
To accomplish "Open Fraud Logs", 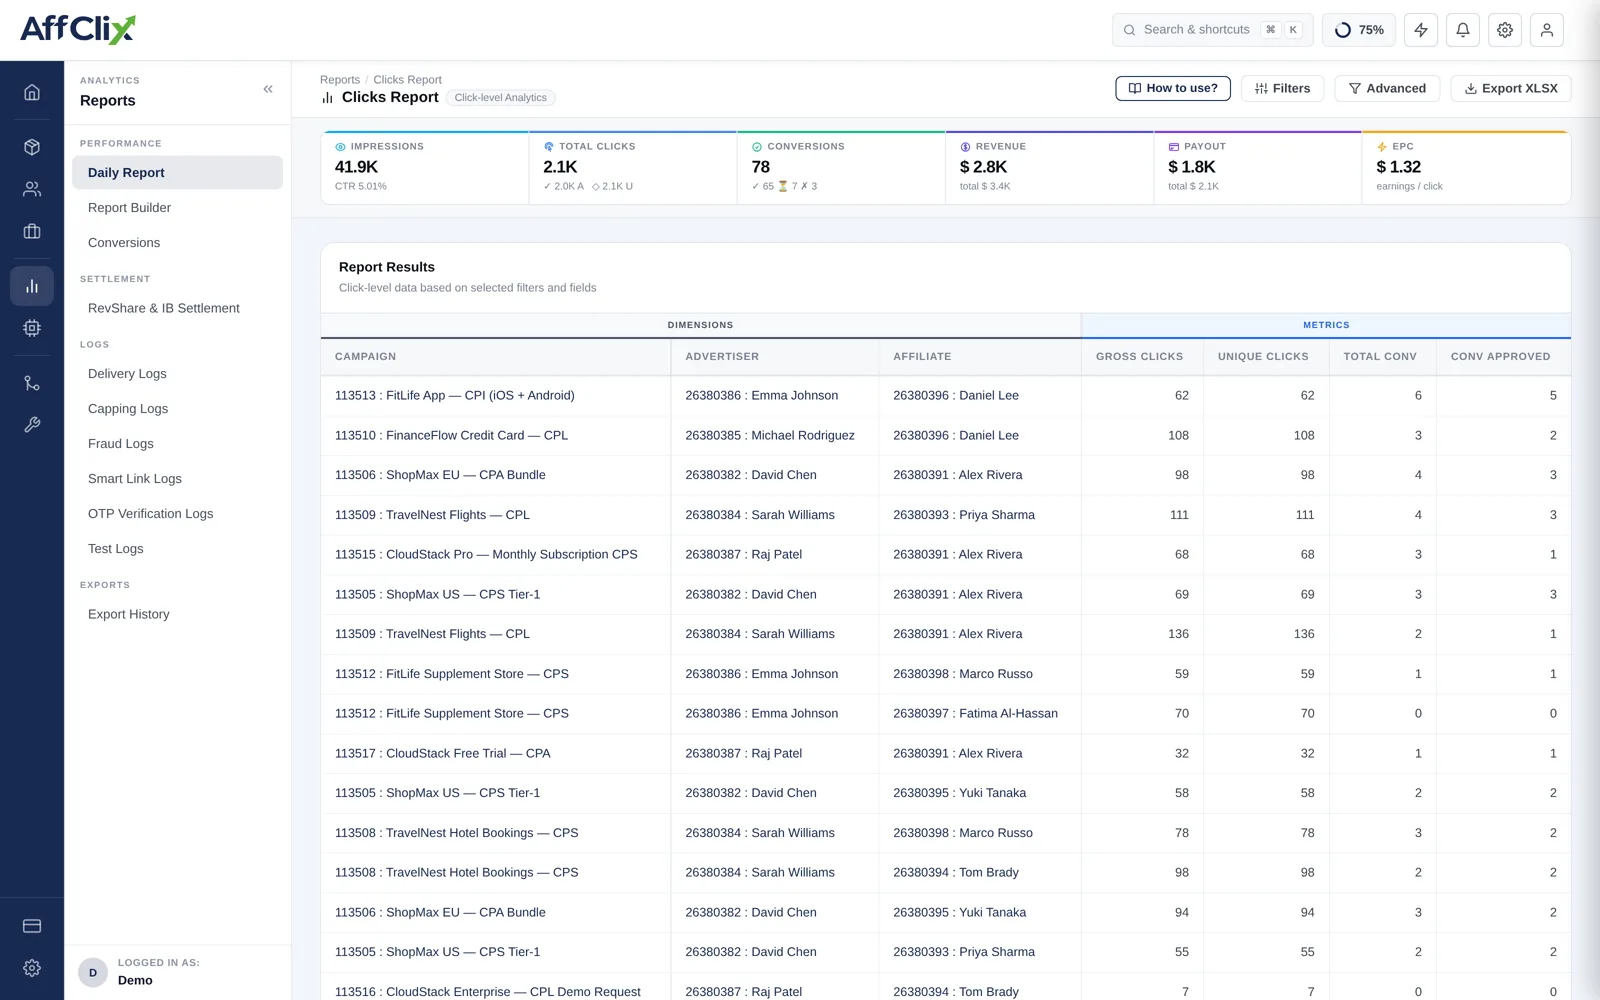I will (177, 443).
